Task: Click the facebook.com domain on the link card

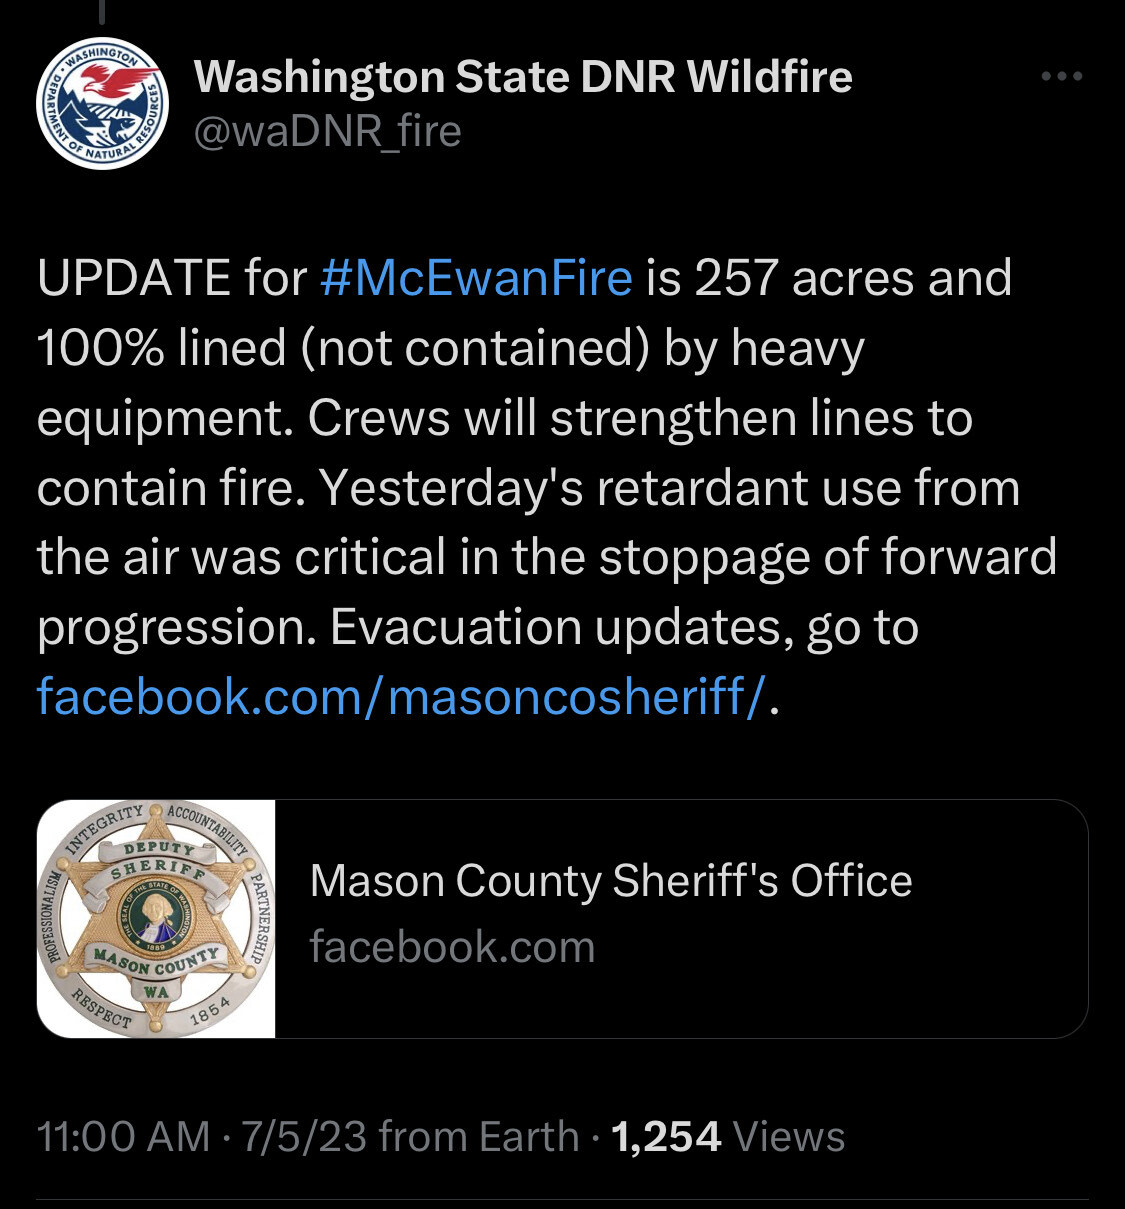Action: (452, 946)
